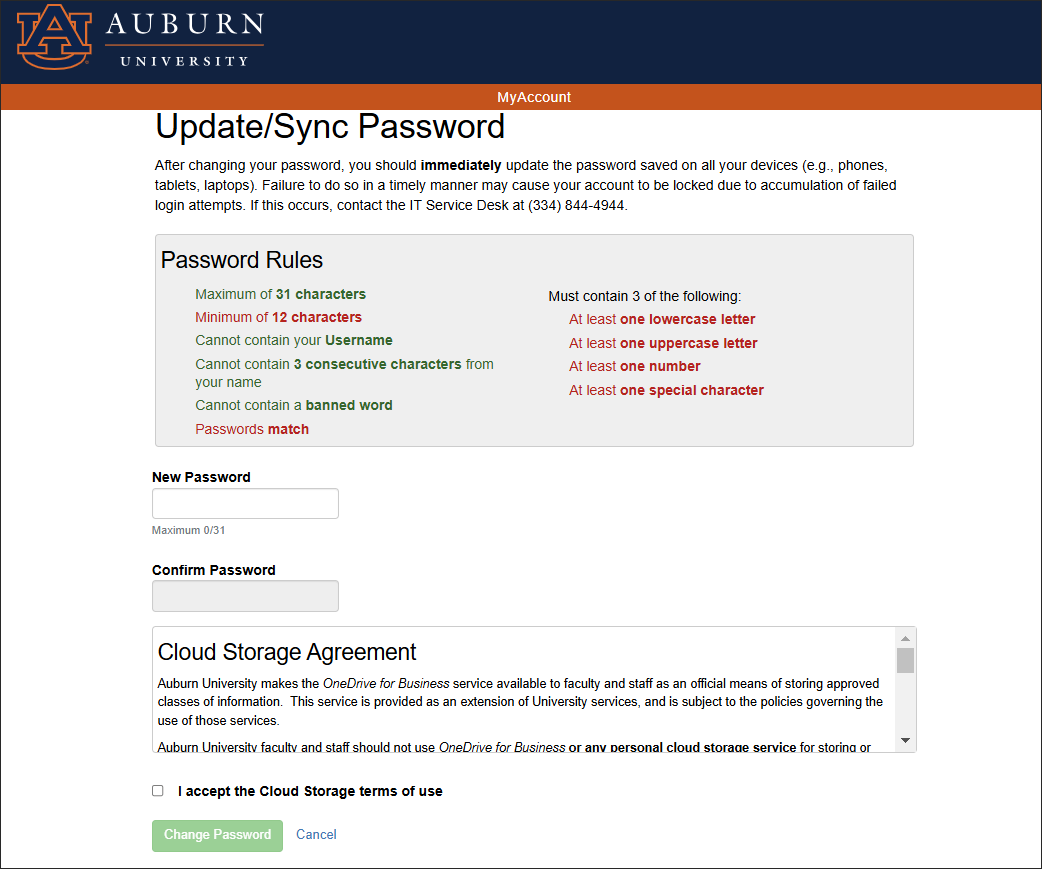Select the MyAccount menu item
Viewport: 1042px width, 869px height.
[534, 97]
